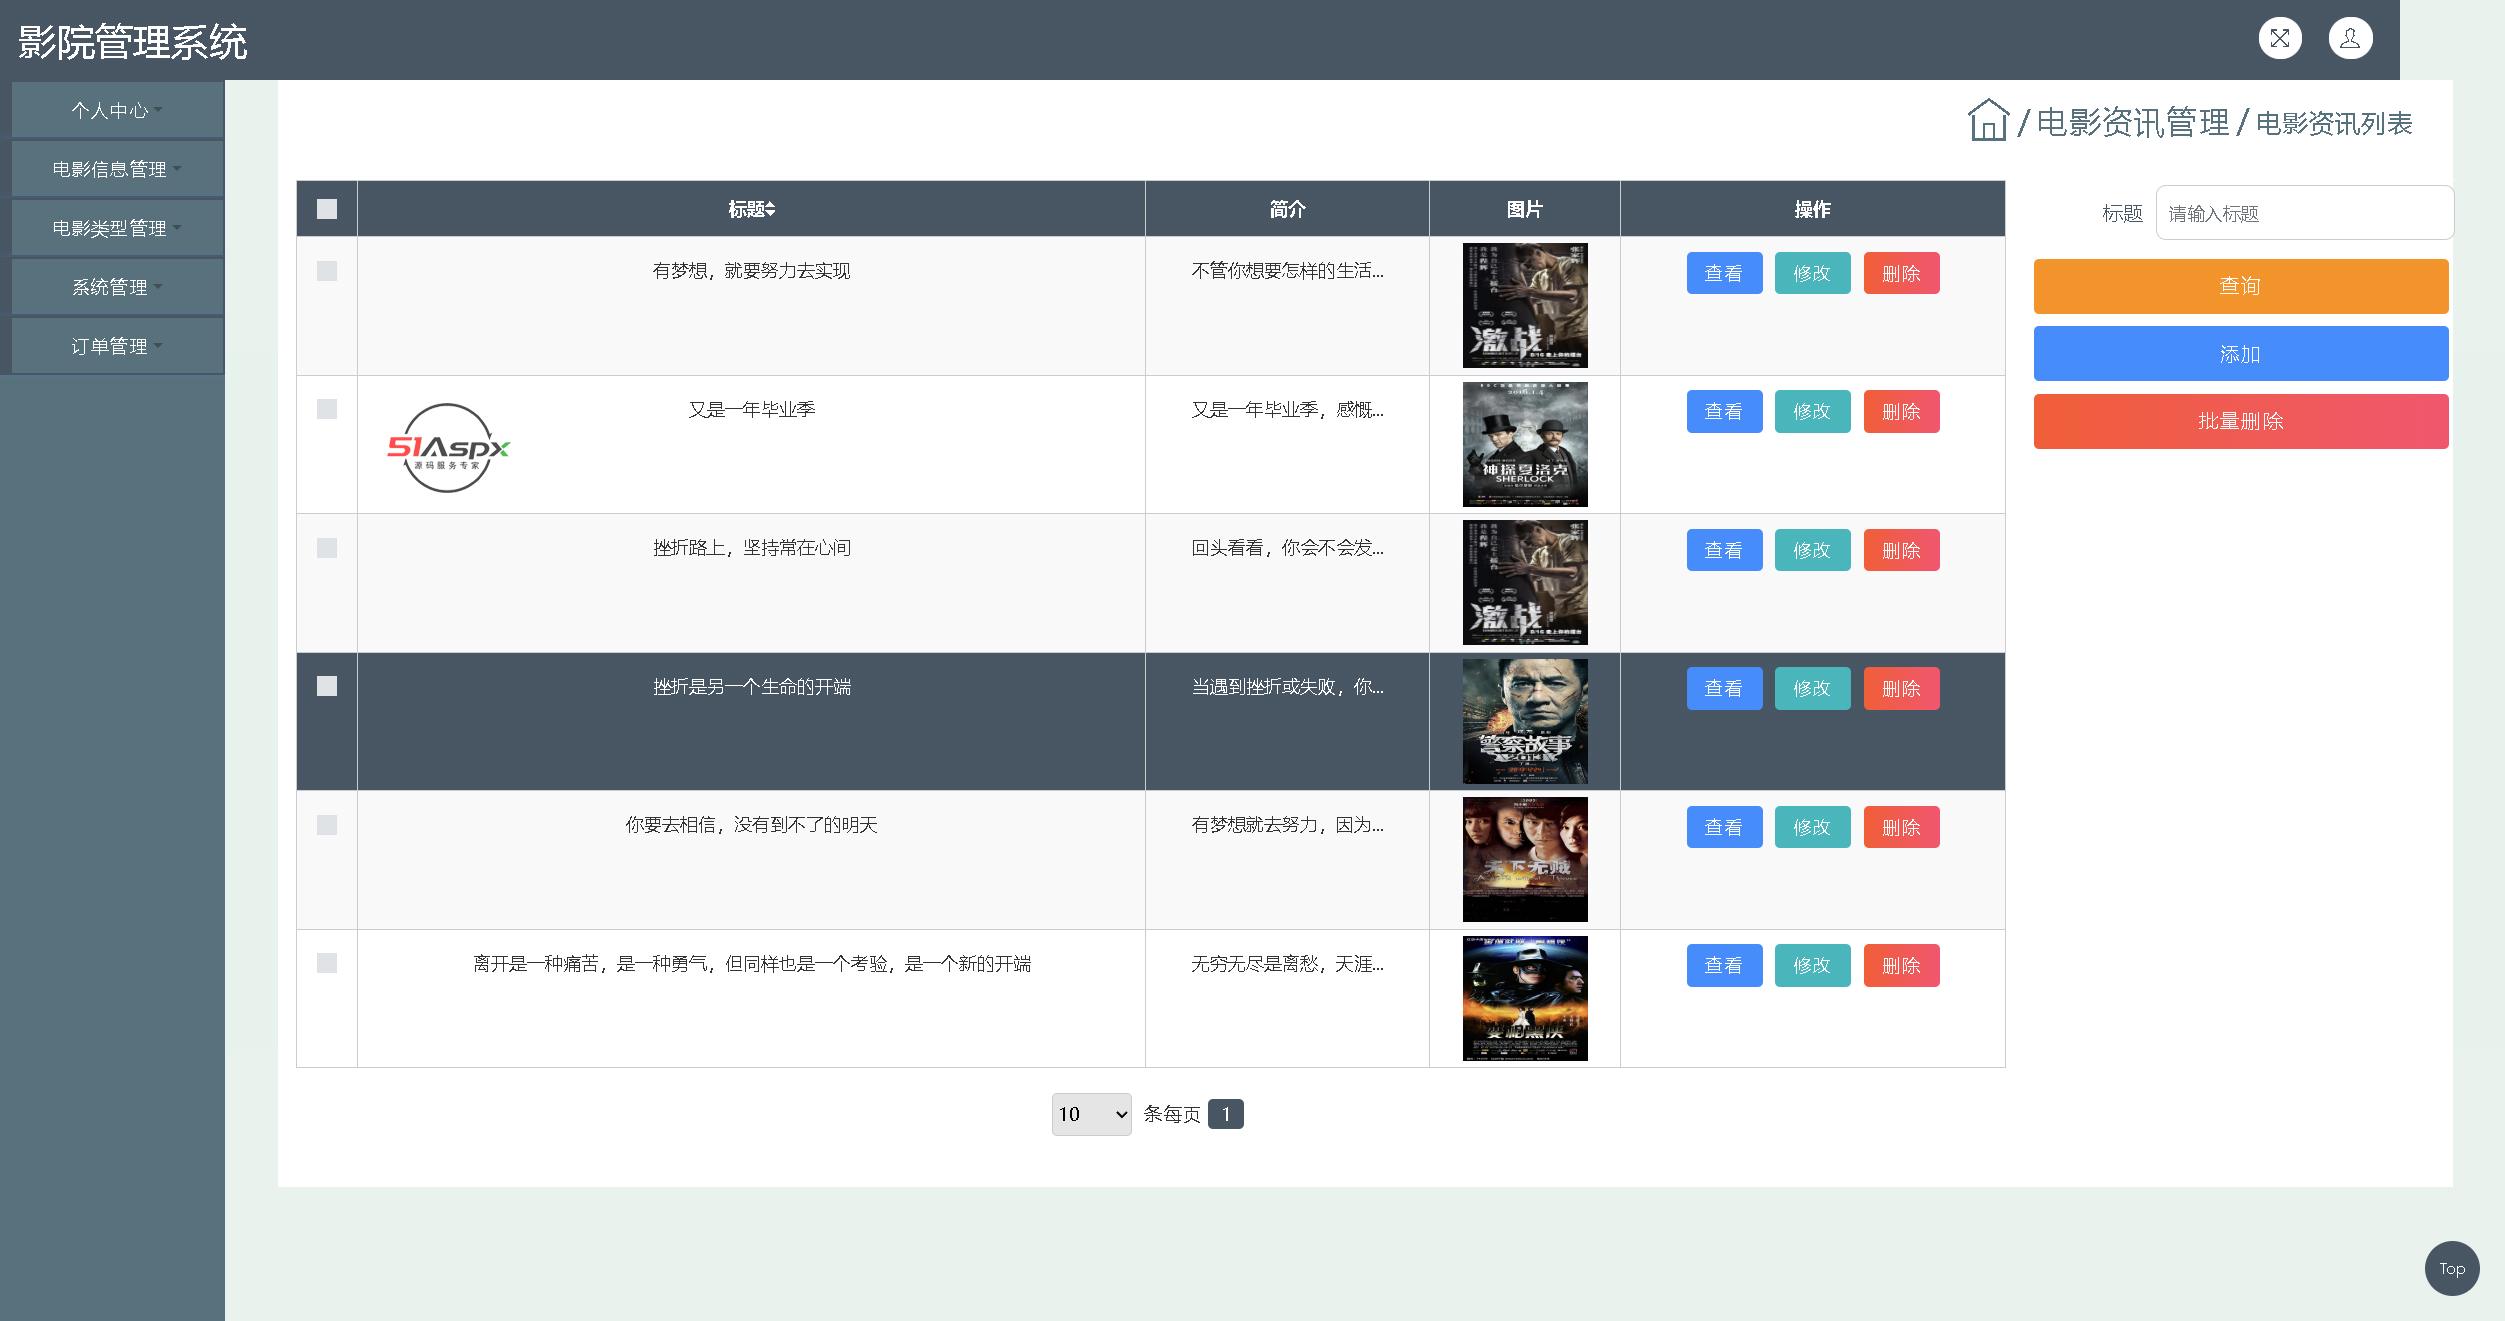The width and height of the screenshot is (2505, 1321).
Task: Check the row for 又是一年毕业季
Action: pyautogui.click(x=327, y=409)
